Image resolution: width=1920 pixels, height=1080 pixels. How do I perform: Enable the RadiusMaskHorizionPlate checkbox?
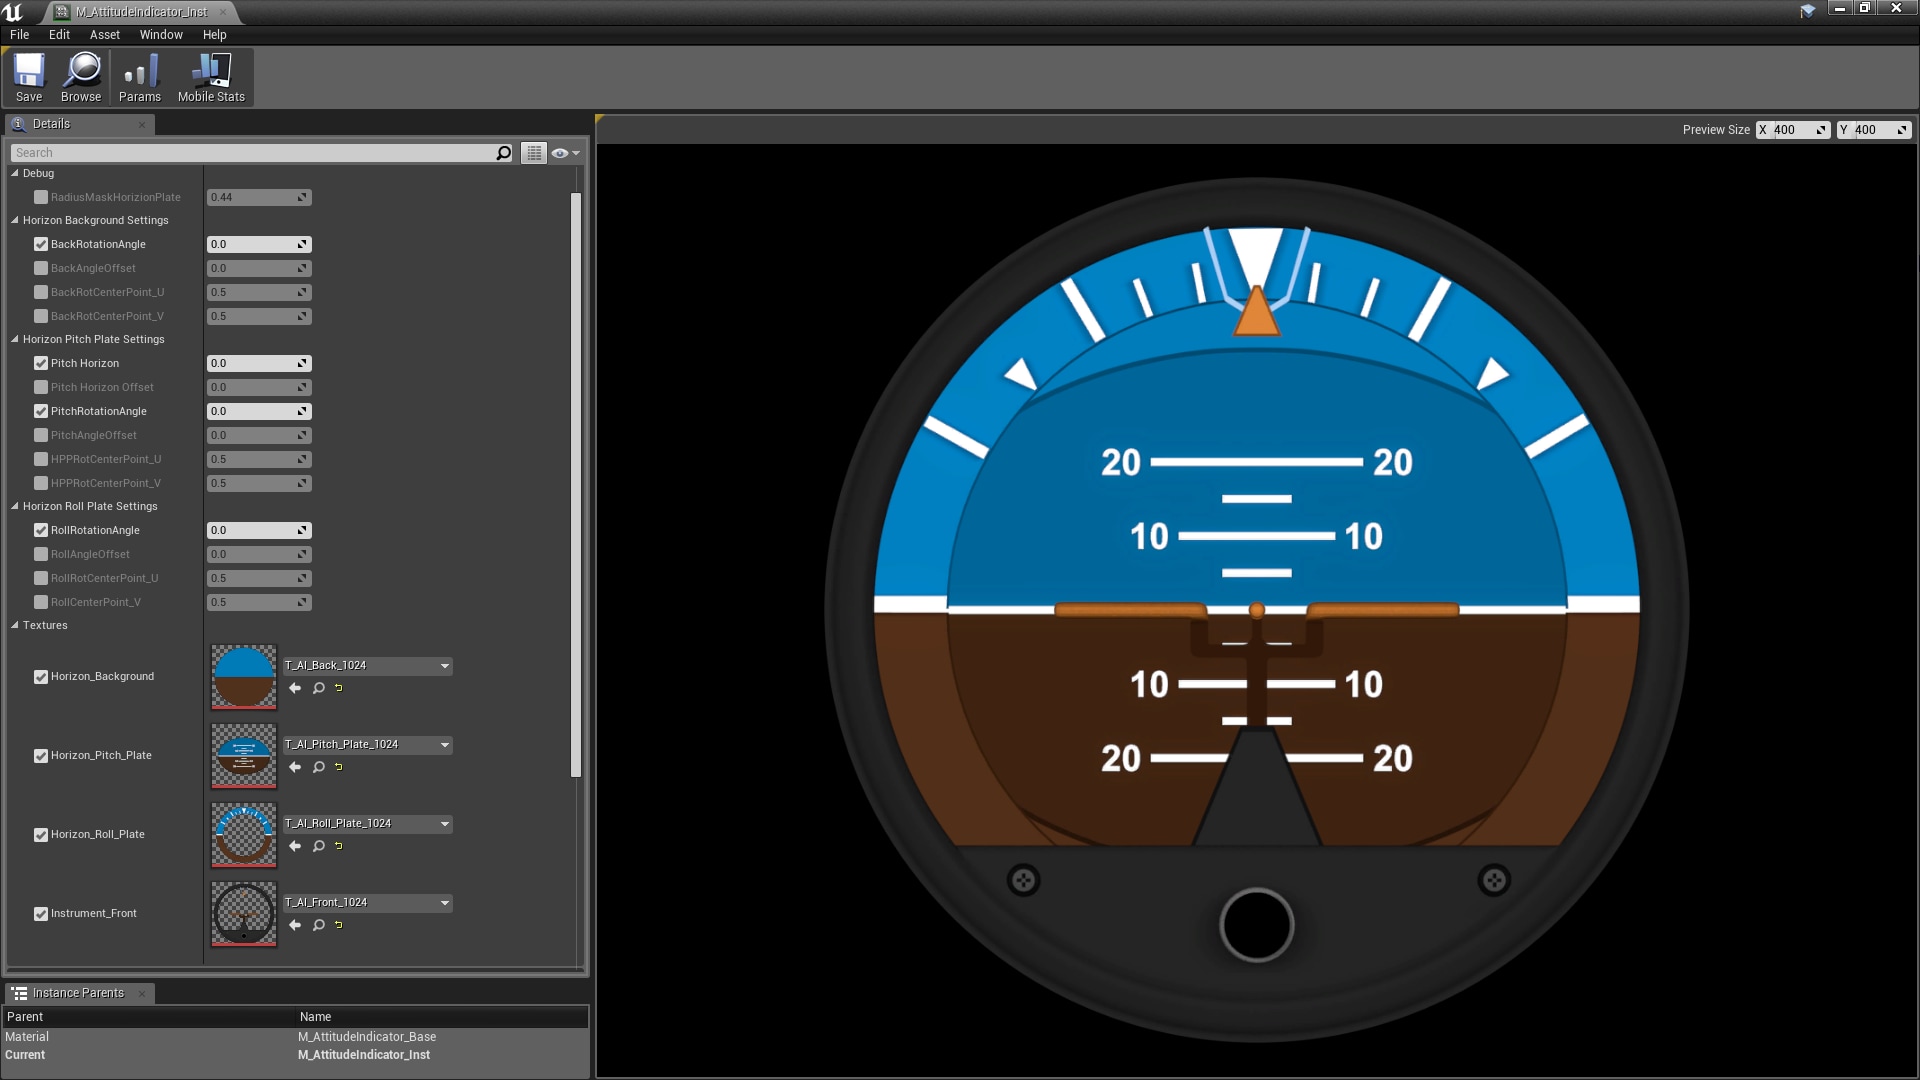pyautogui.click(x=41, y=198)
